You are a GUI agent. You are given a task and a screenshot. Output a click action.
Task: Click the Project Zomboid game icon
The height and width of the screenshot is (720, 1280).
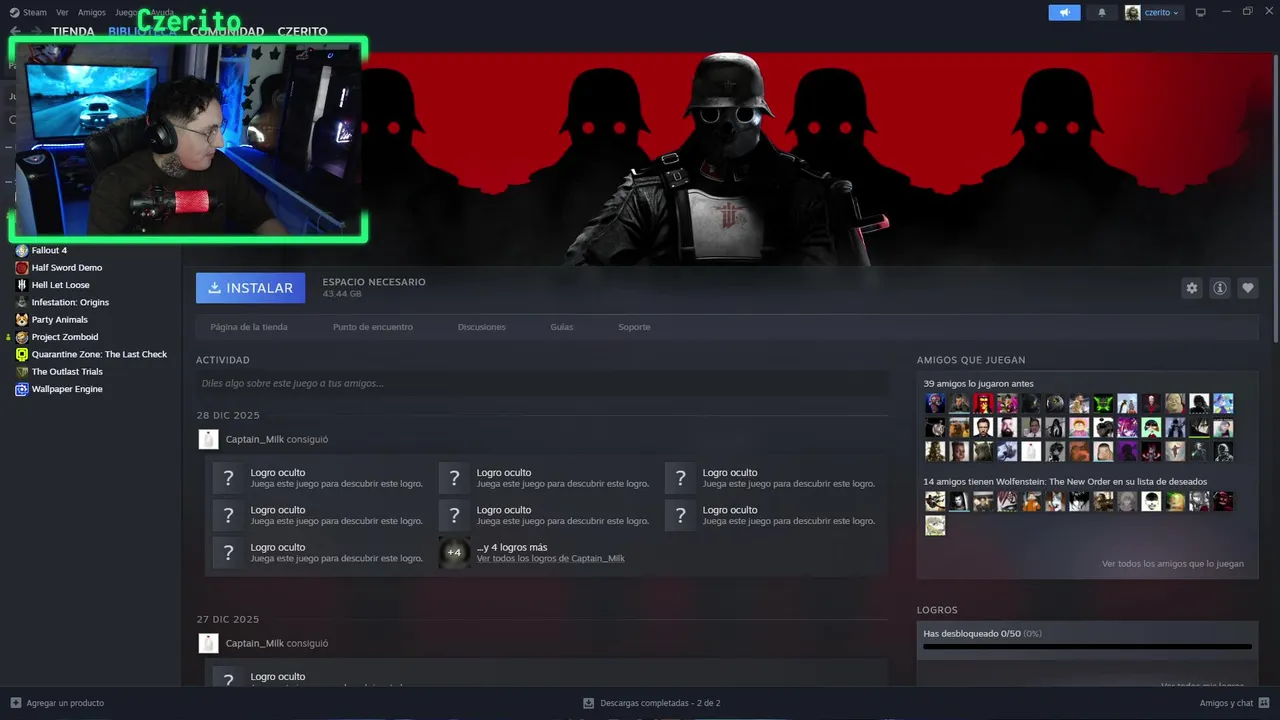(22, 337)
